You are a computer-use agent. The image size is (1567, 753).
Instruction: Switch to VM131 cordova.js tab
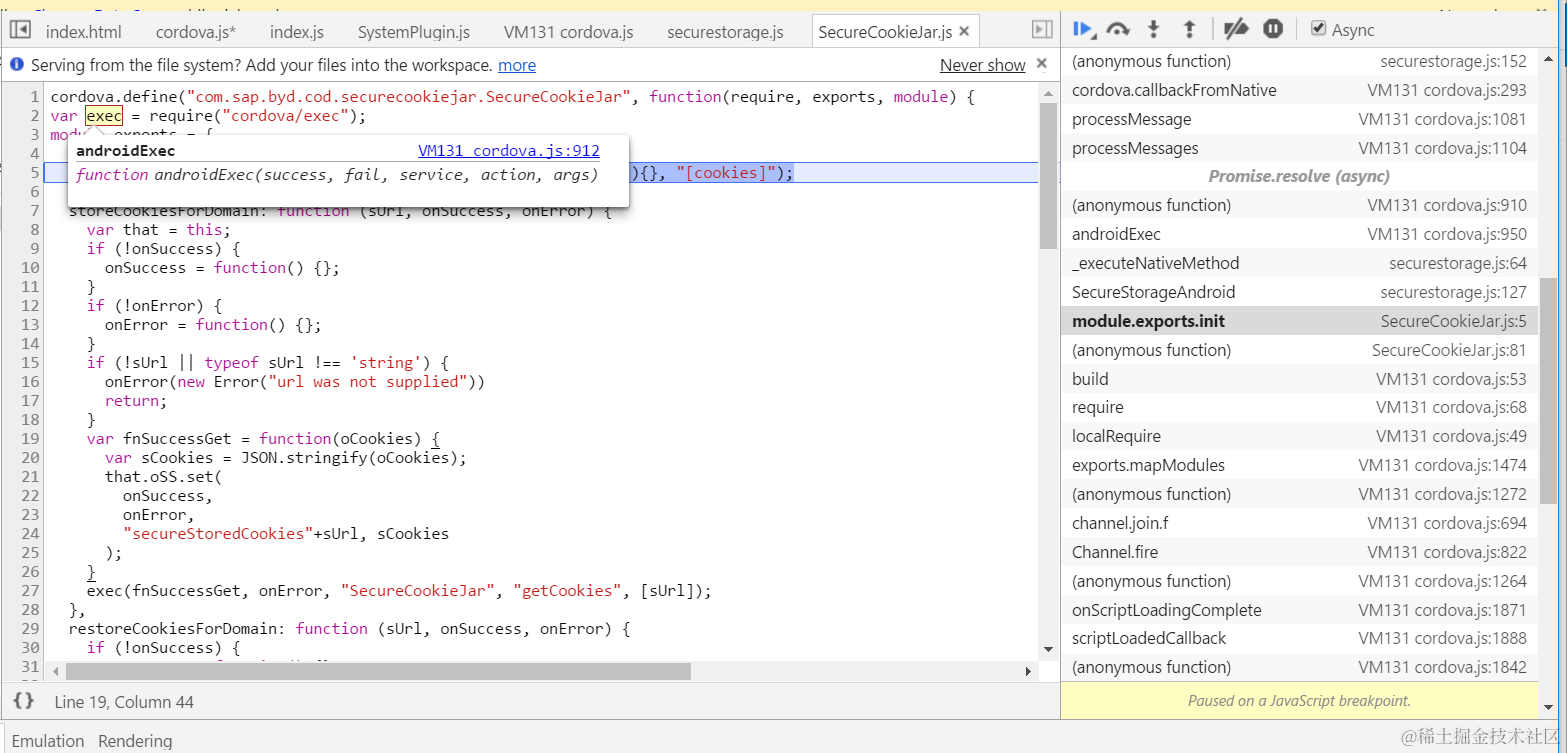point(568,32)
